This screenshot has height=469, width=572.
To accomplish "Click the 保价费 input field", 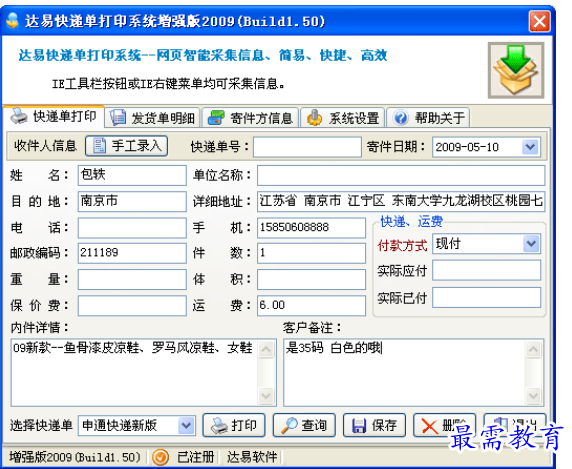I will pyautogui.click(x=132, y=305).
